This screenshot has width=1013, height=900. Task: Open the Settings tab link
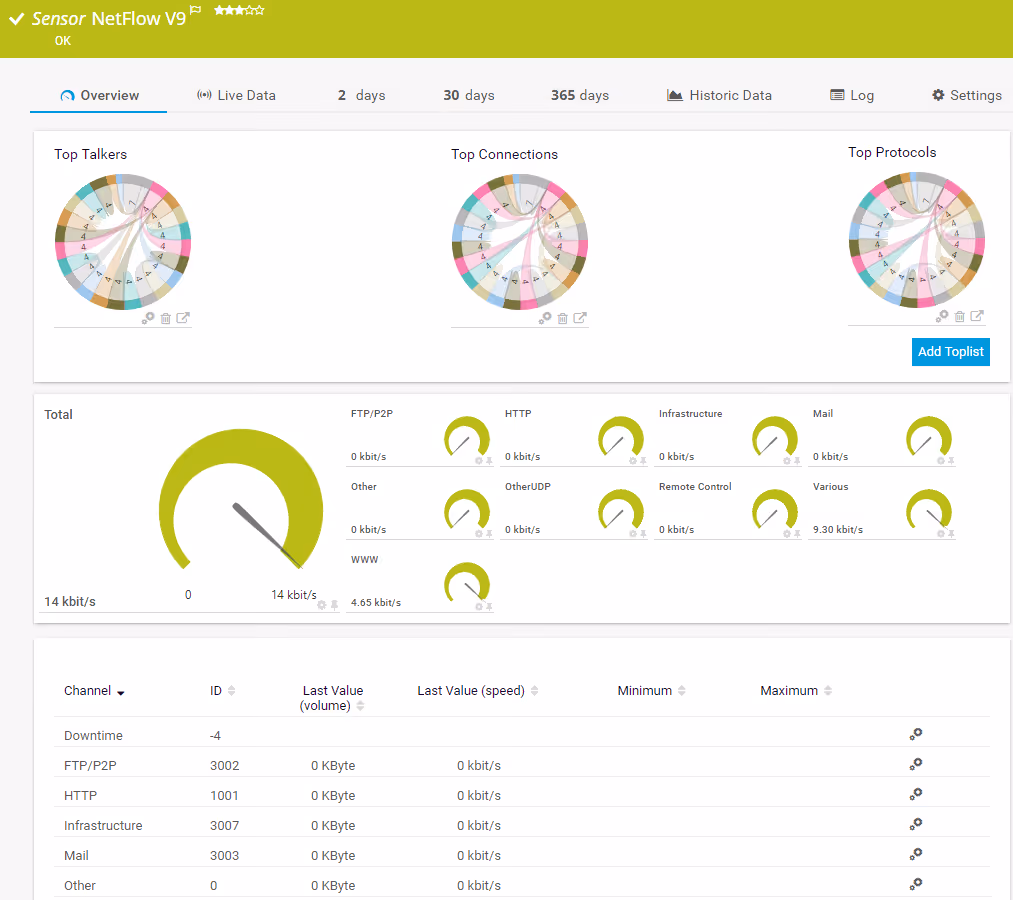966,95
